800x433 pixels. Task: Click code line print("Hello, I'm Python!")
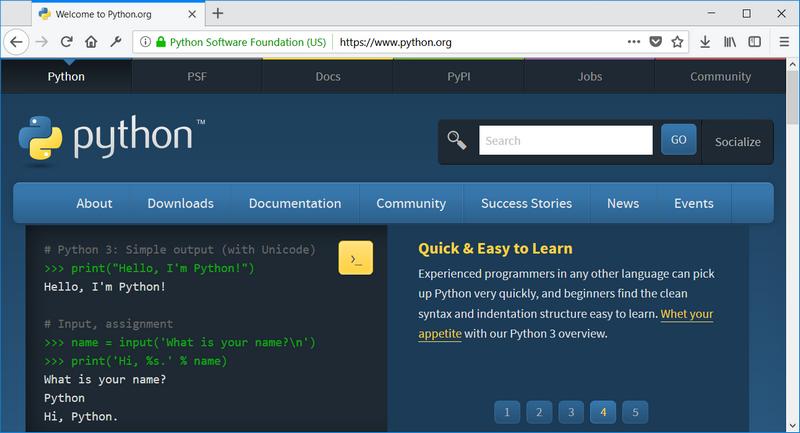tap(149, 268)
